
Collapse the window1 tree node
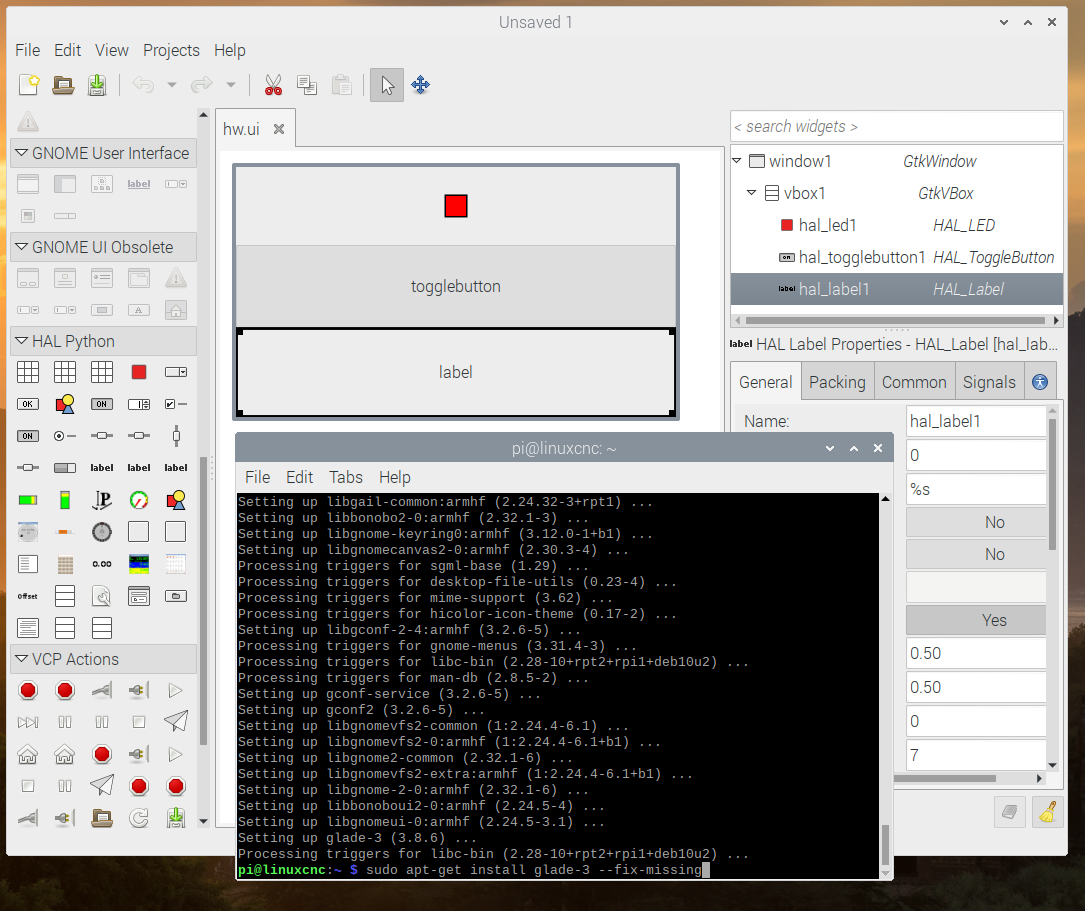[x=738, y=160]
